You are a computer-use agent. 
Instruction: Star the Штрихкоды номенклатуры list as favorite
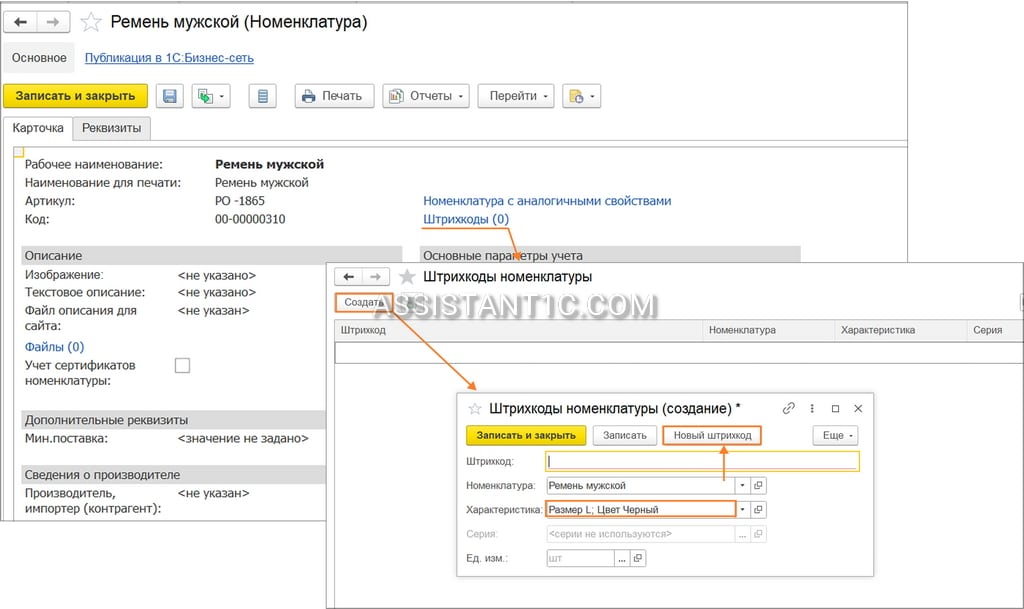click(x=407, y=277)
